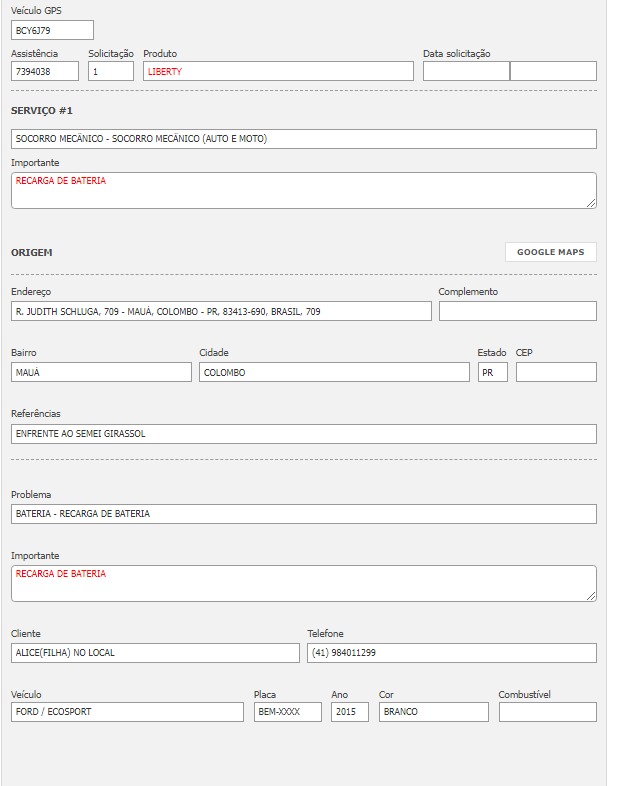Select the Telefone field
Viewport: 632px width, 786px height.
click(451, 653)
